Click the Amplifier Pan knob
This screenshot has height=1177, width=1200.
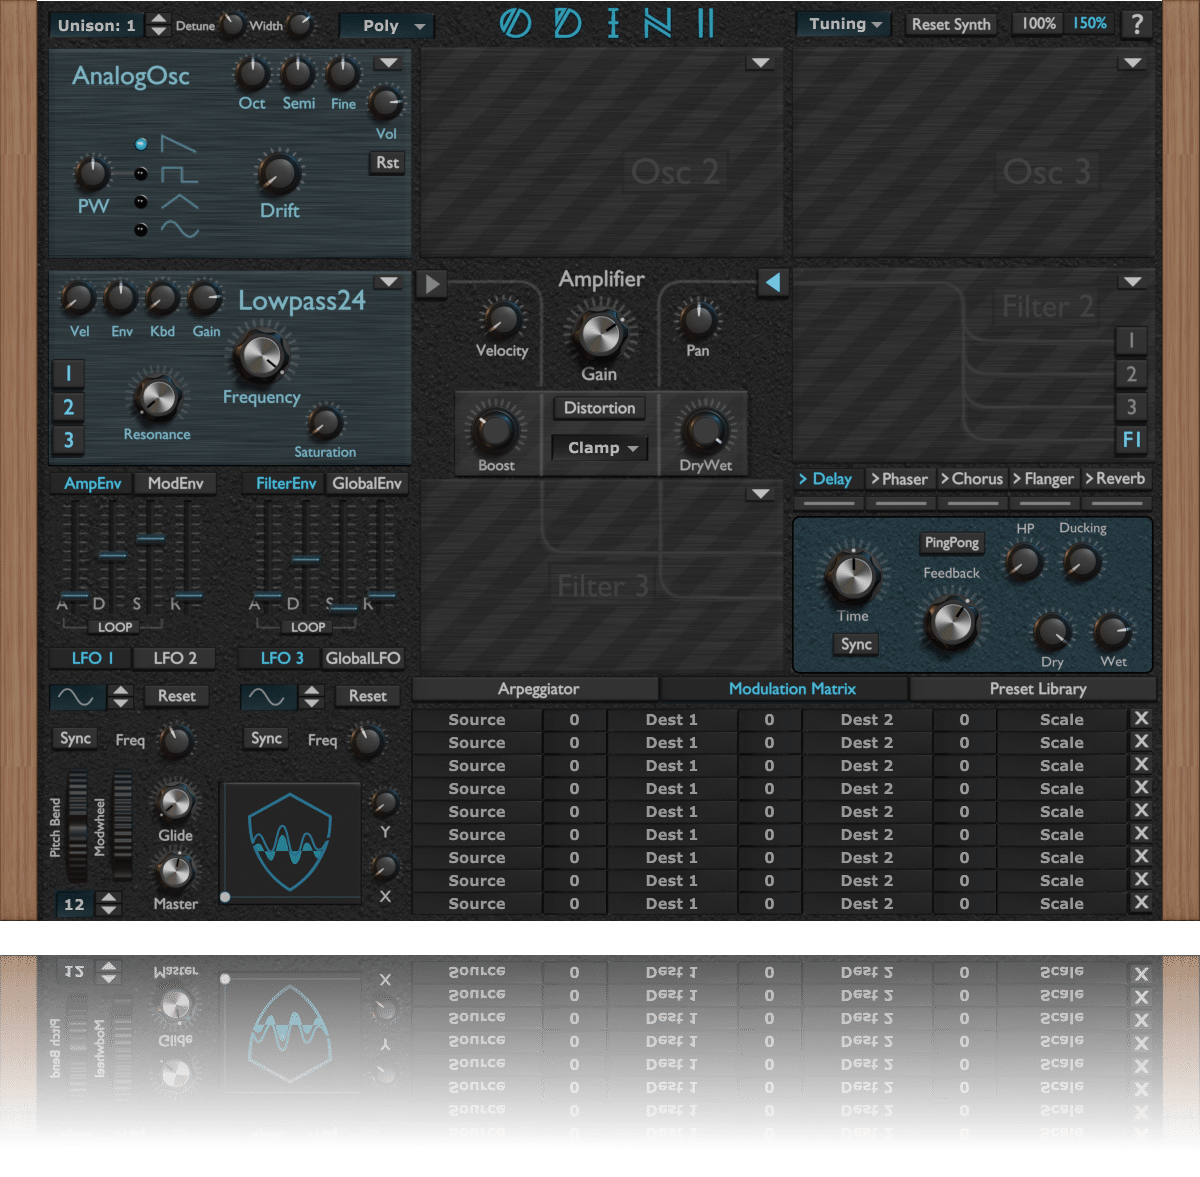(x=698, y=320)
